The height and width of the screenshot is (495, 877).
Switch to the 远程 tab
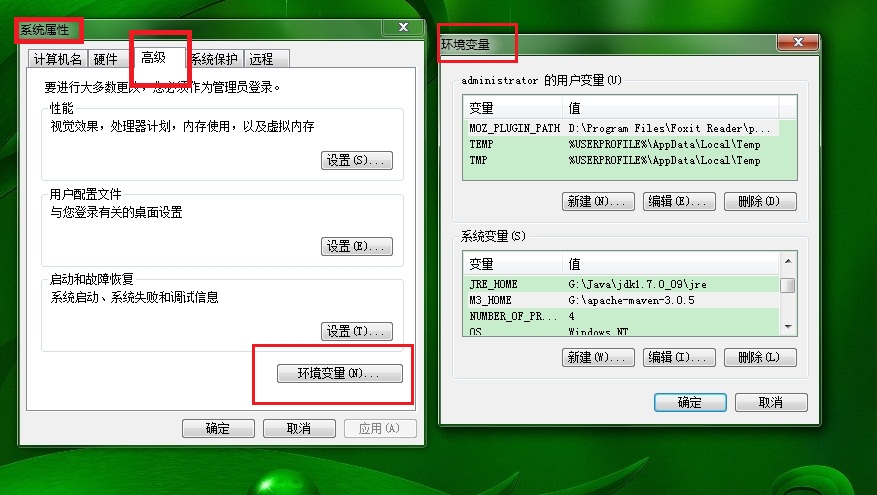[266, 59]
